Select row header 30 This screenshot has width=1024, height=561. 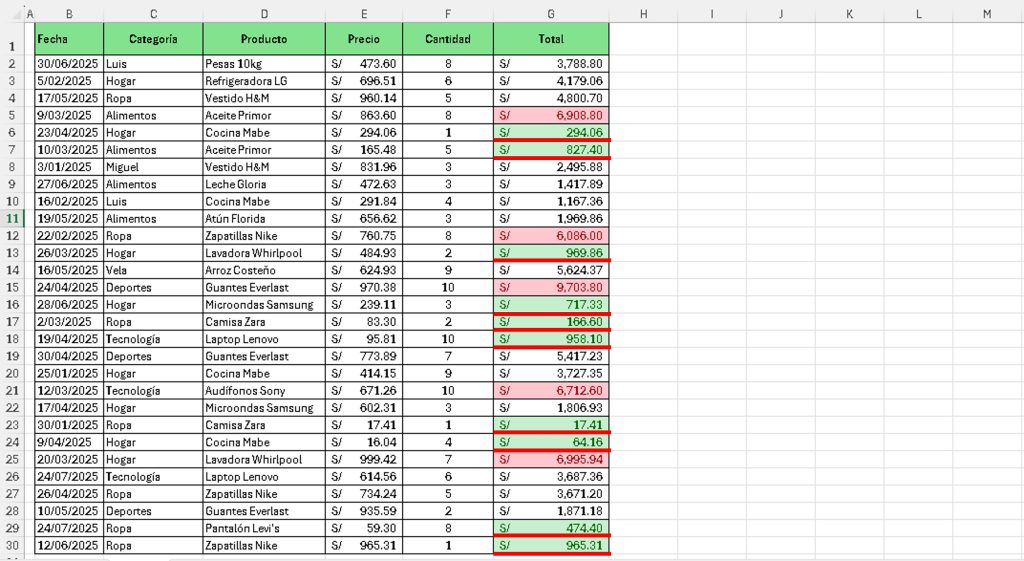click(x=12, y=545)
